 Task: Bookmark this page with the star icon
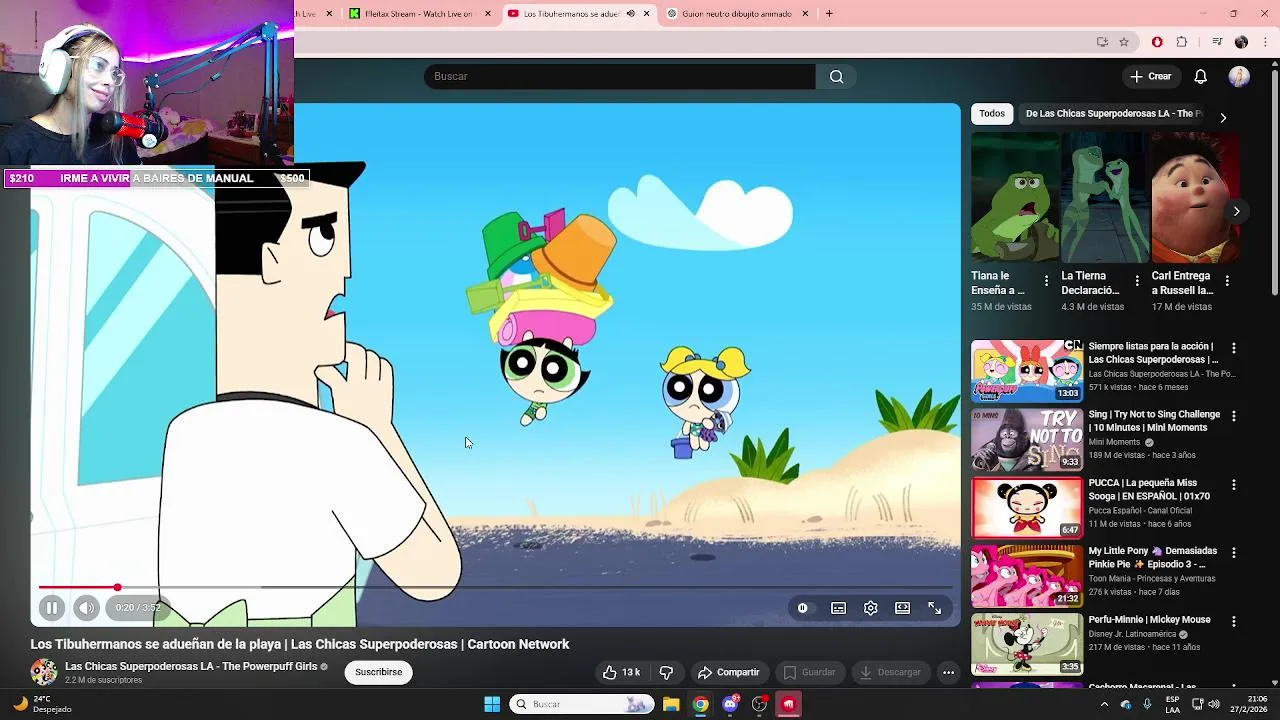[1124, 42]
